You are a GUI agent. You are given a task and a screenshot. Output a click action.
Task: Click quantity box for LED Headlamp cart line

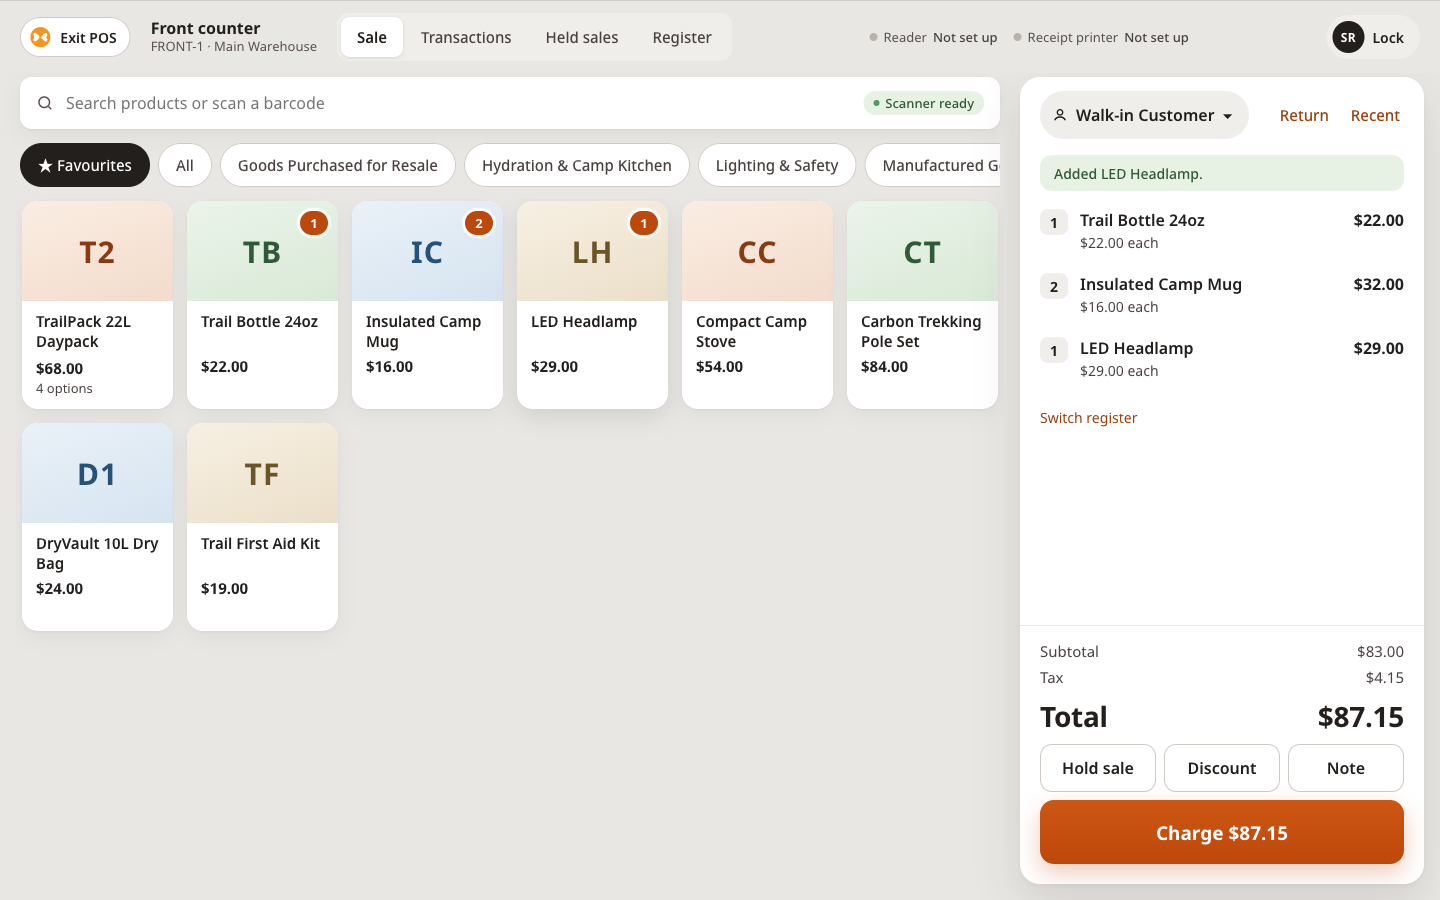coord(1054,350)
